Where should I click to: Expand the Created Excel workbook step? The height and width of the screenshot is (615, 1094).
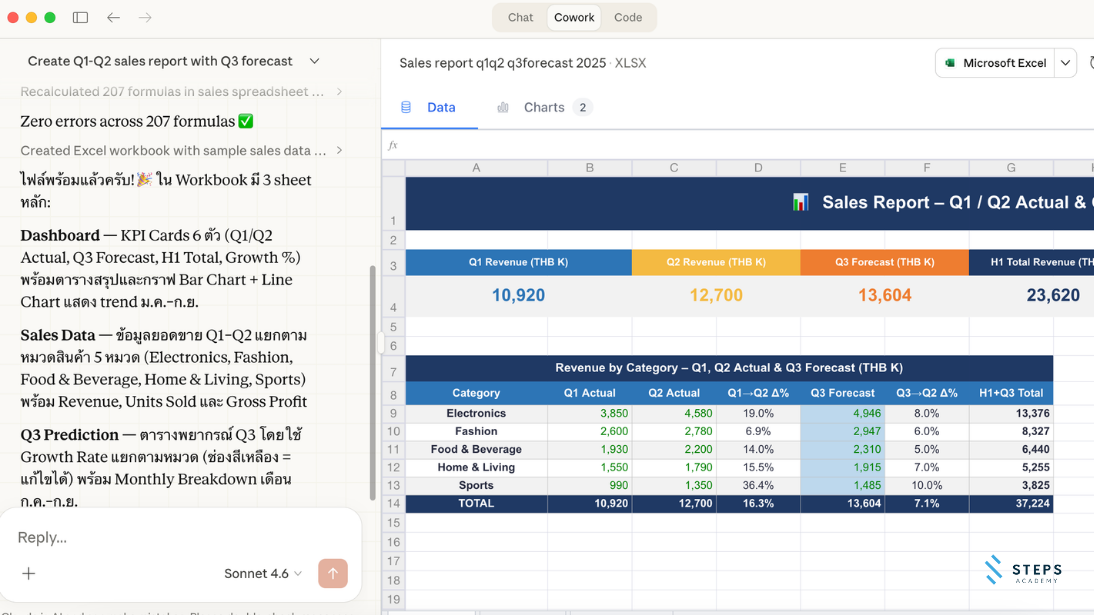(x=339, y=151)
